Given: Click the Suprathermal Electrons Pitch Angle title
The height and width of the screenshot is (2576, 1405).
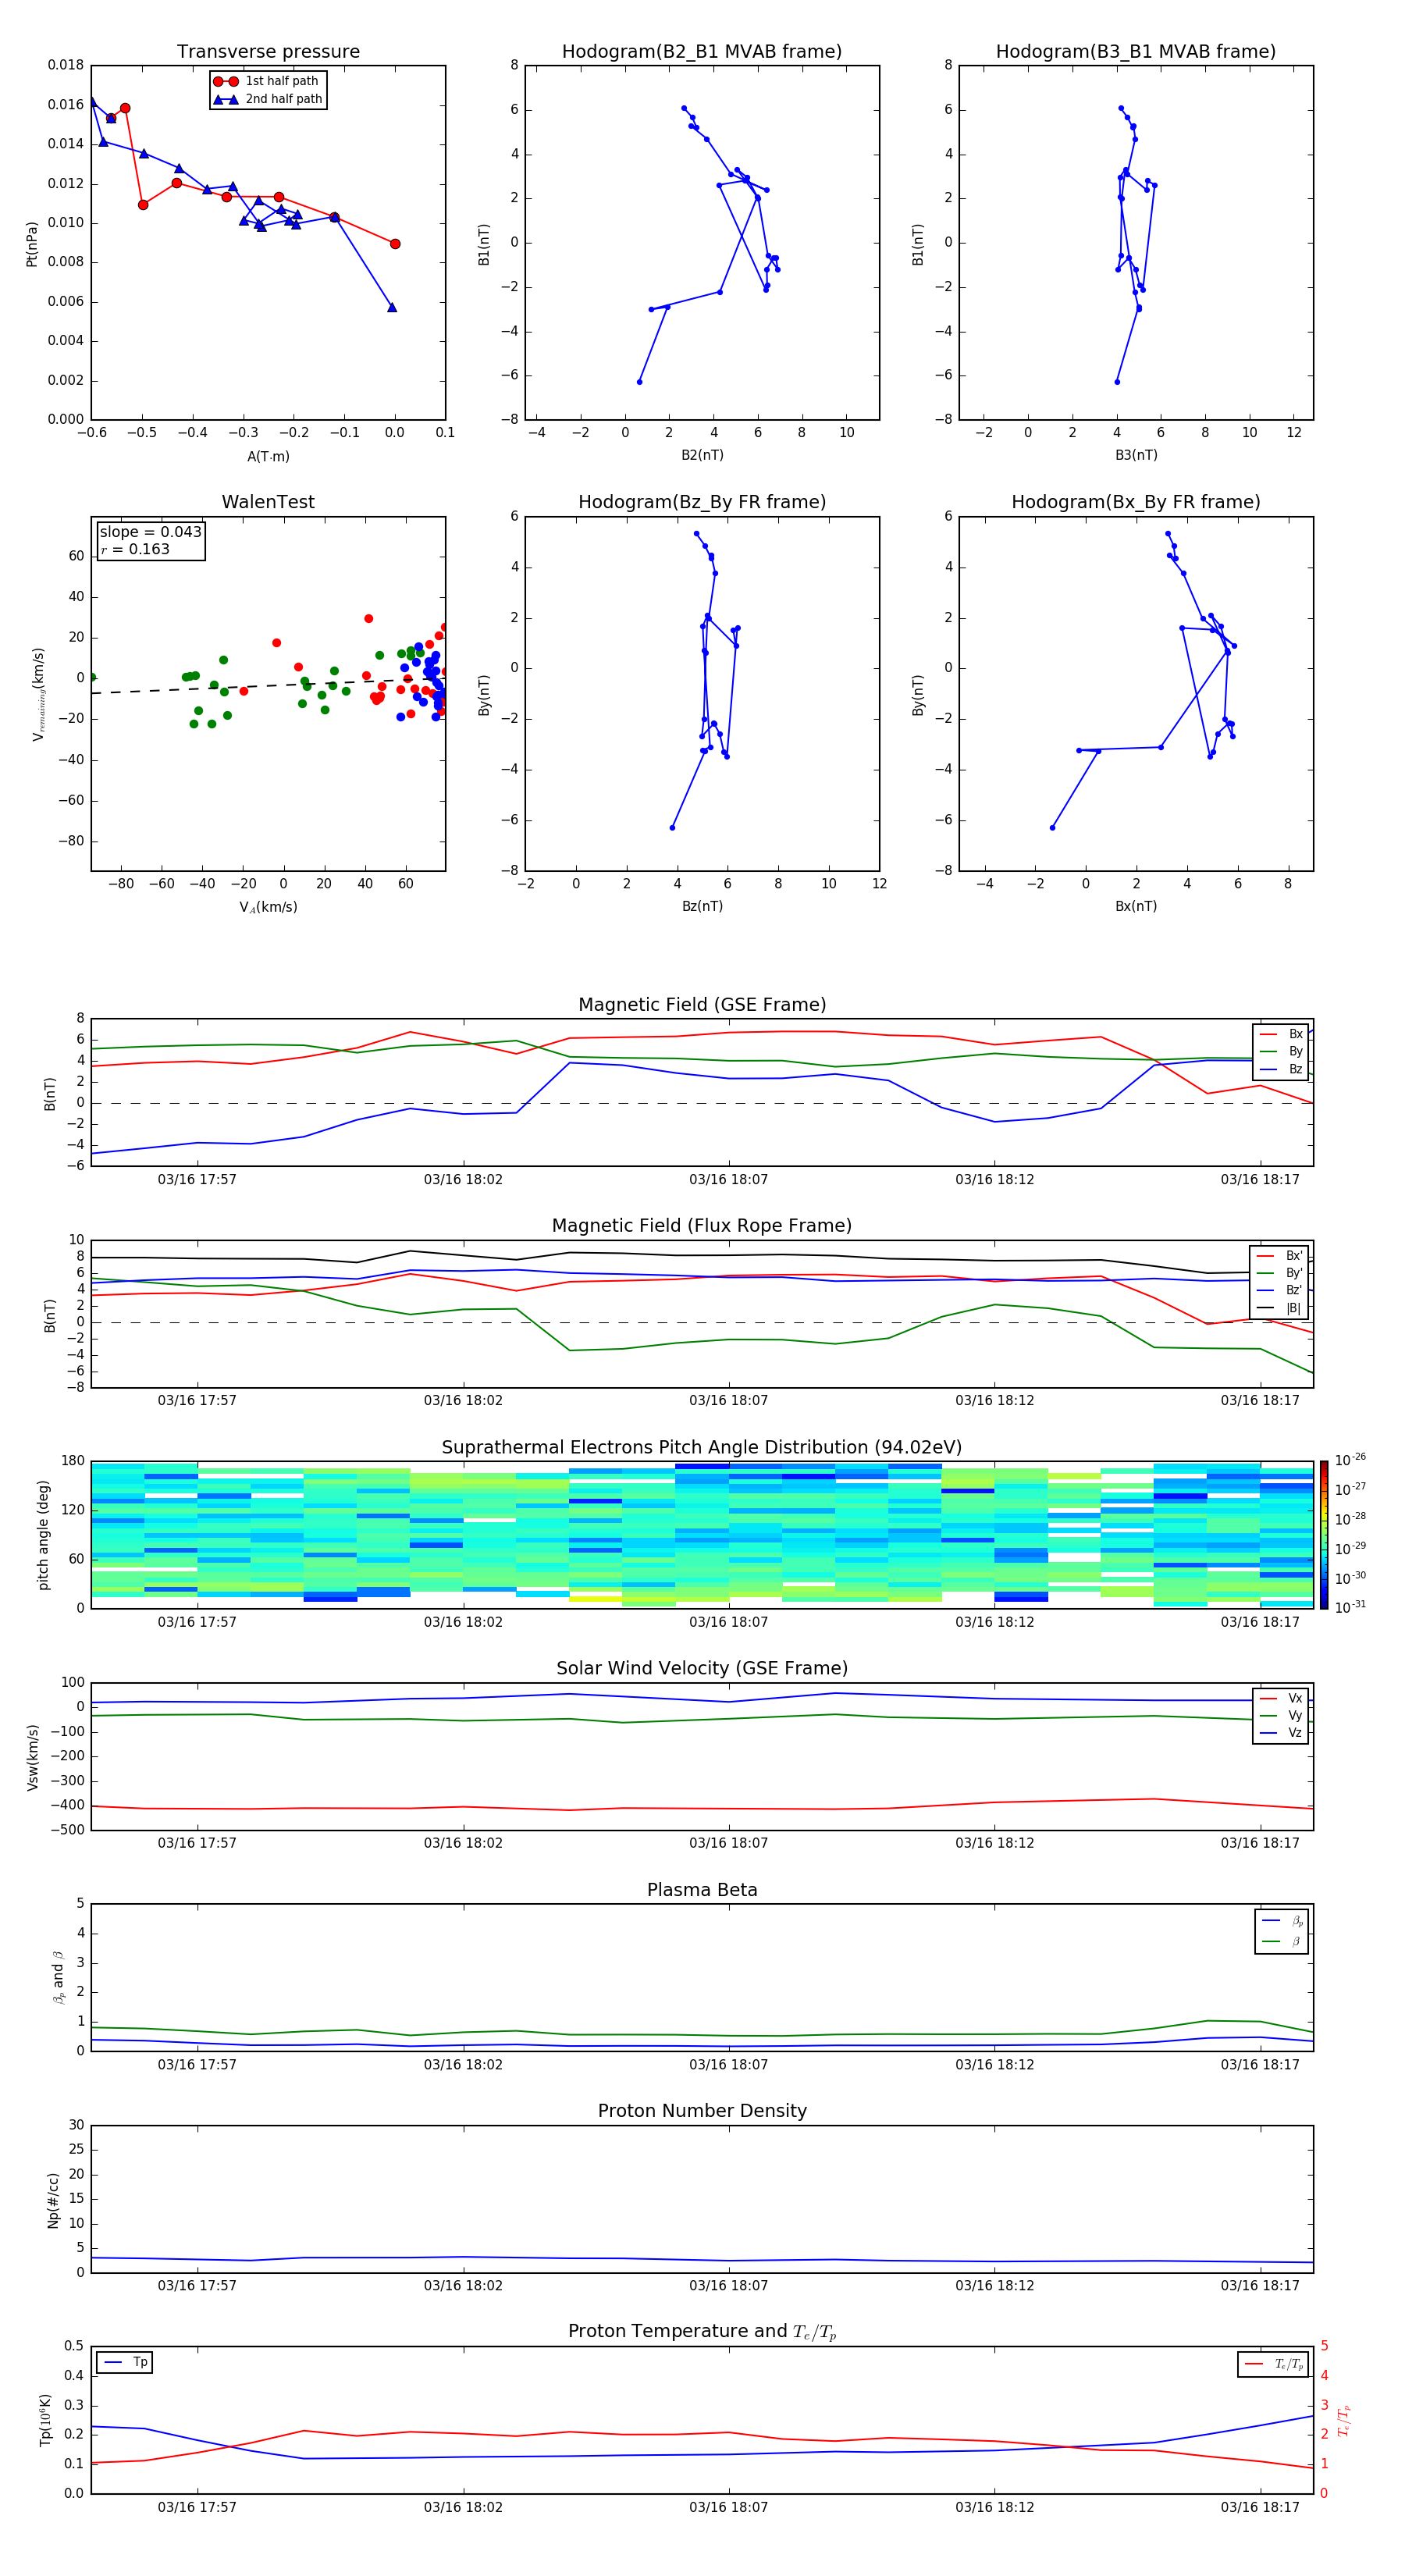Looking at the screenshot, I should point(702,1448).
